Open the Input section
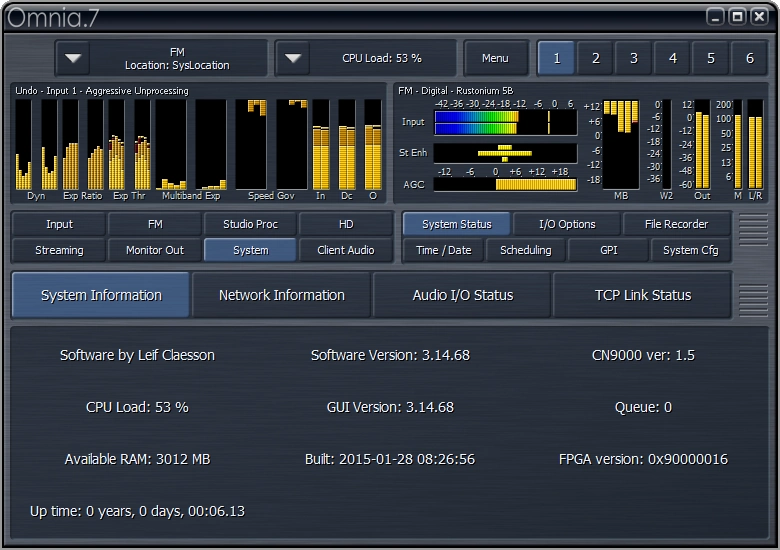780x550 pixels. pyautogui.click(x=59, y=224)
